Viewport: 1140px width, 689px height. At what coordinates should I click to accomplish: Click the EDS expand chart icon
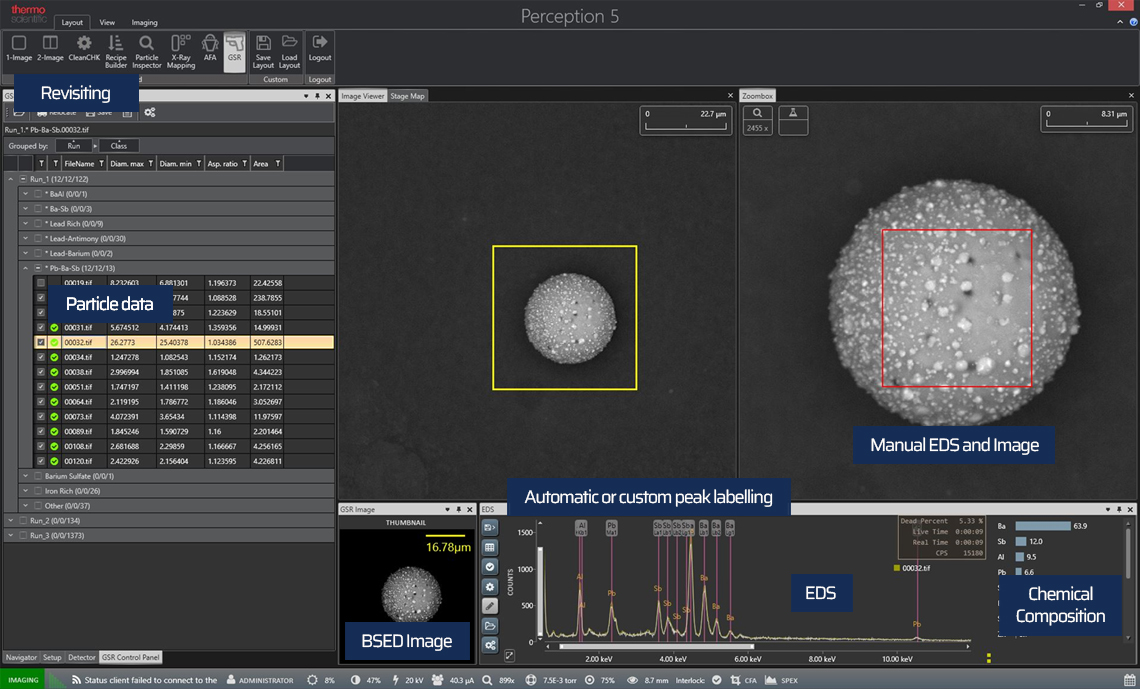(x=510, y=656)
